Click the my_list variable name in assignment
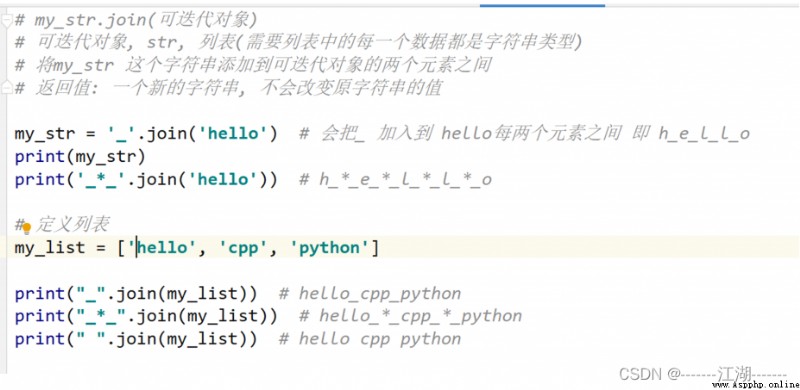The height and width of the screenshot is (390, 800). (49, 248)
